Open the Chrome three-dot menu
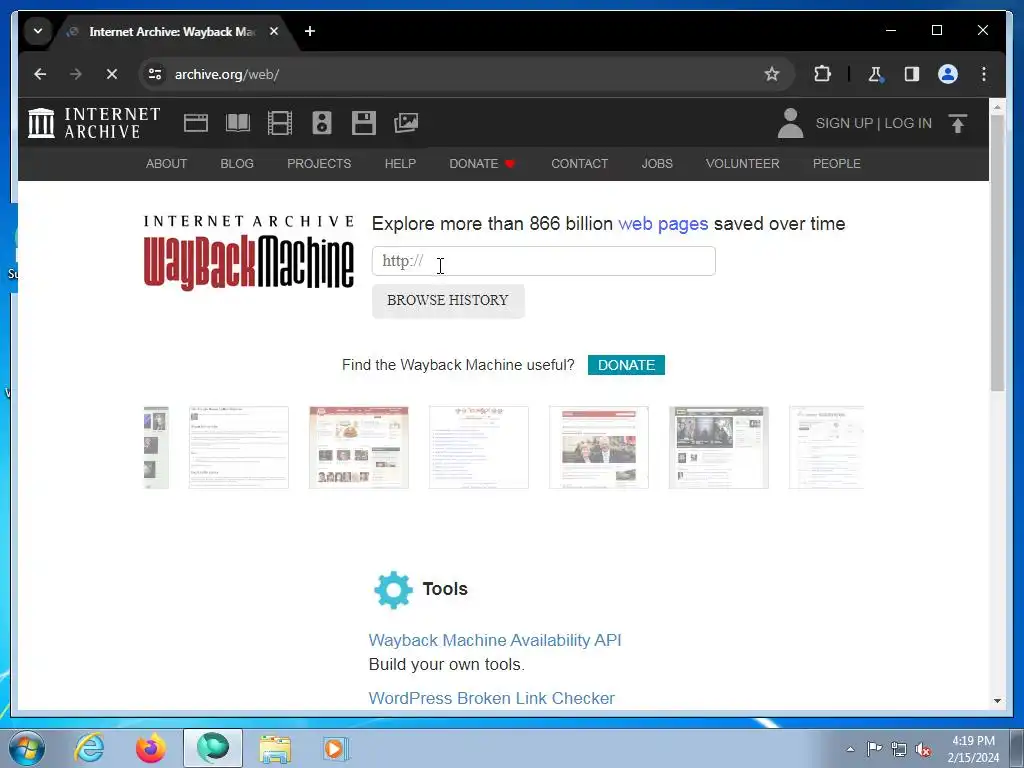Image resolution: width=1024 pixels, height=768 pixels. point(984,74)
